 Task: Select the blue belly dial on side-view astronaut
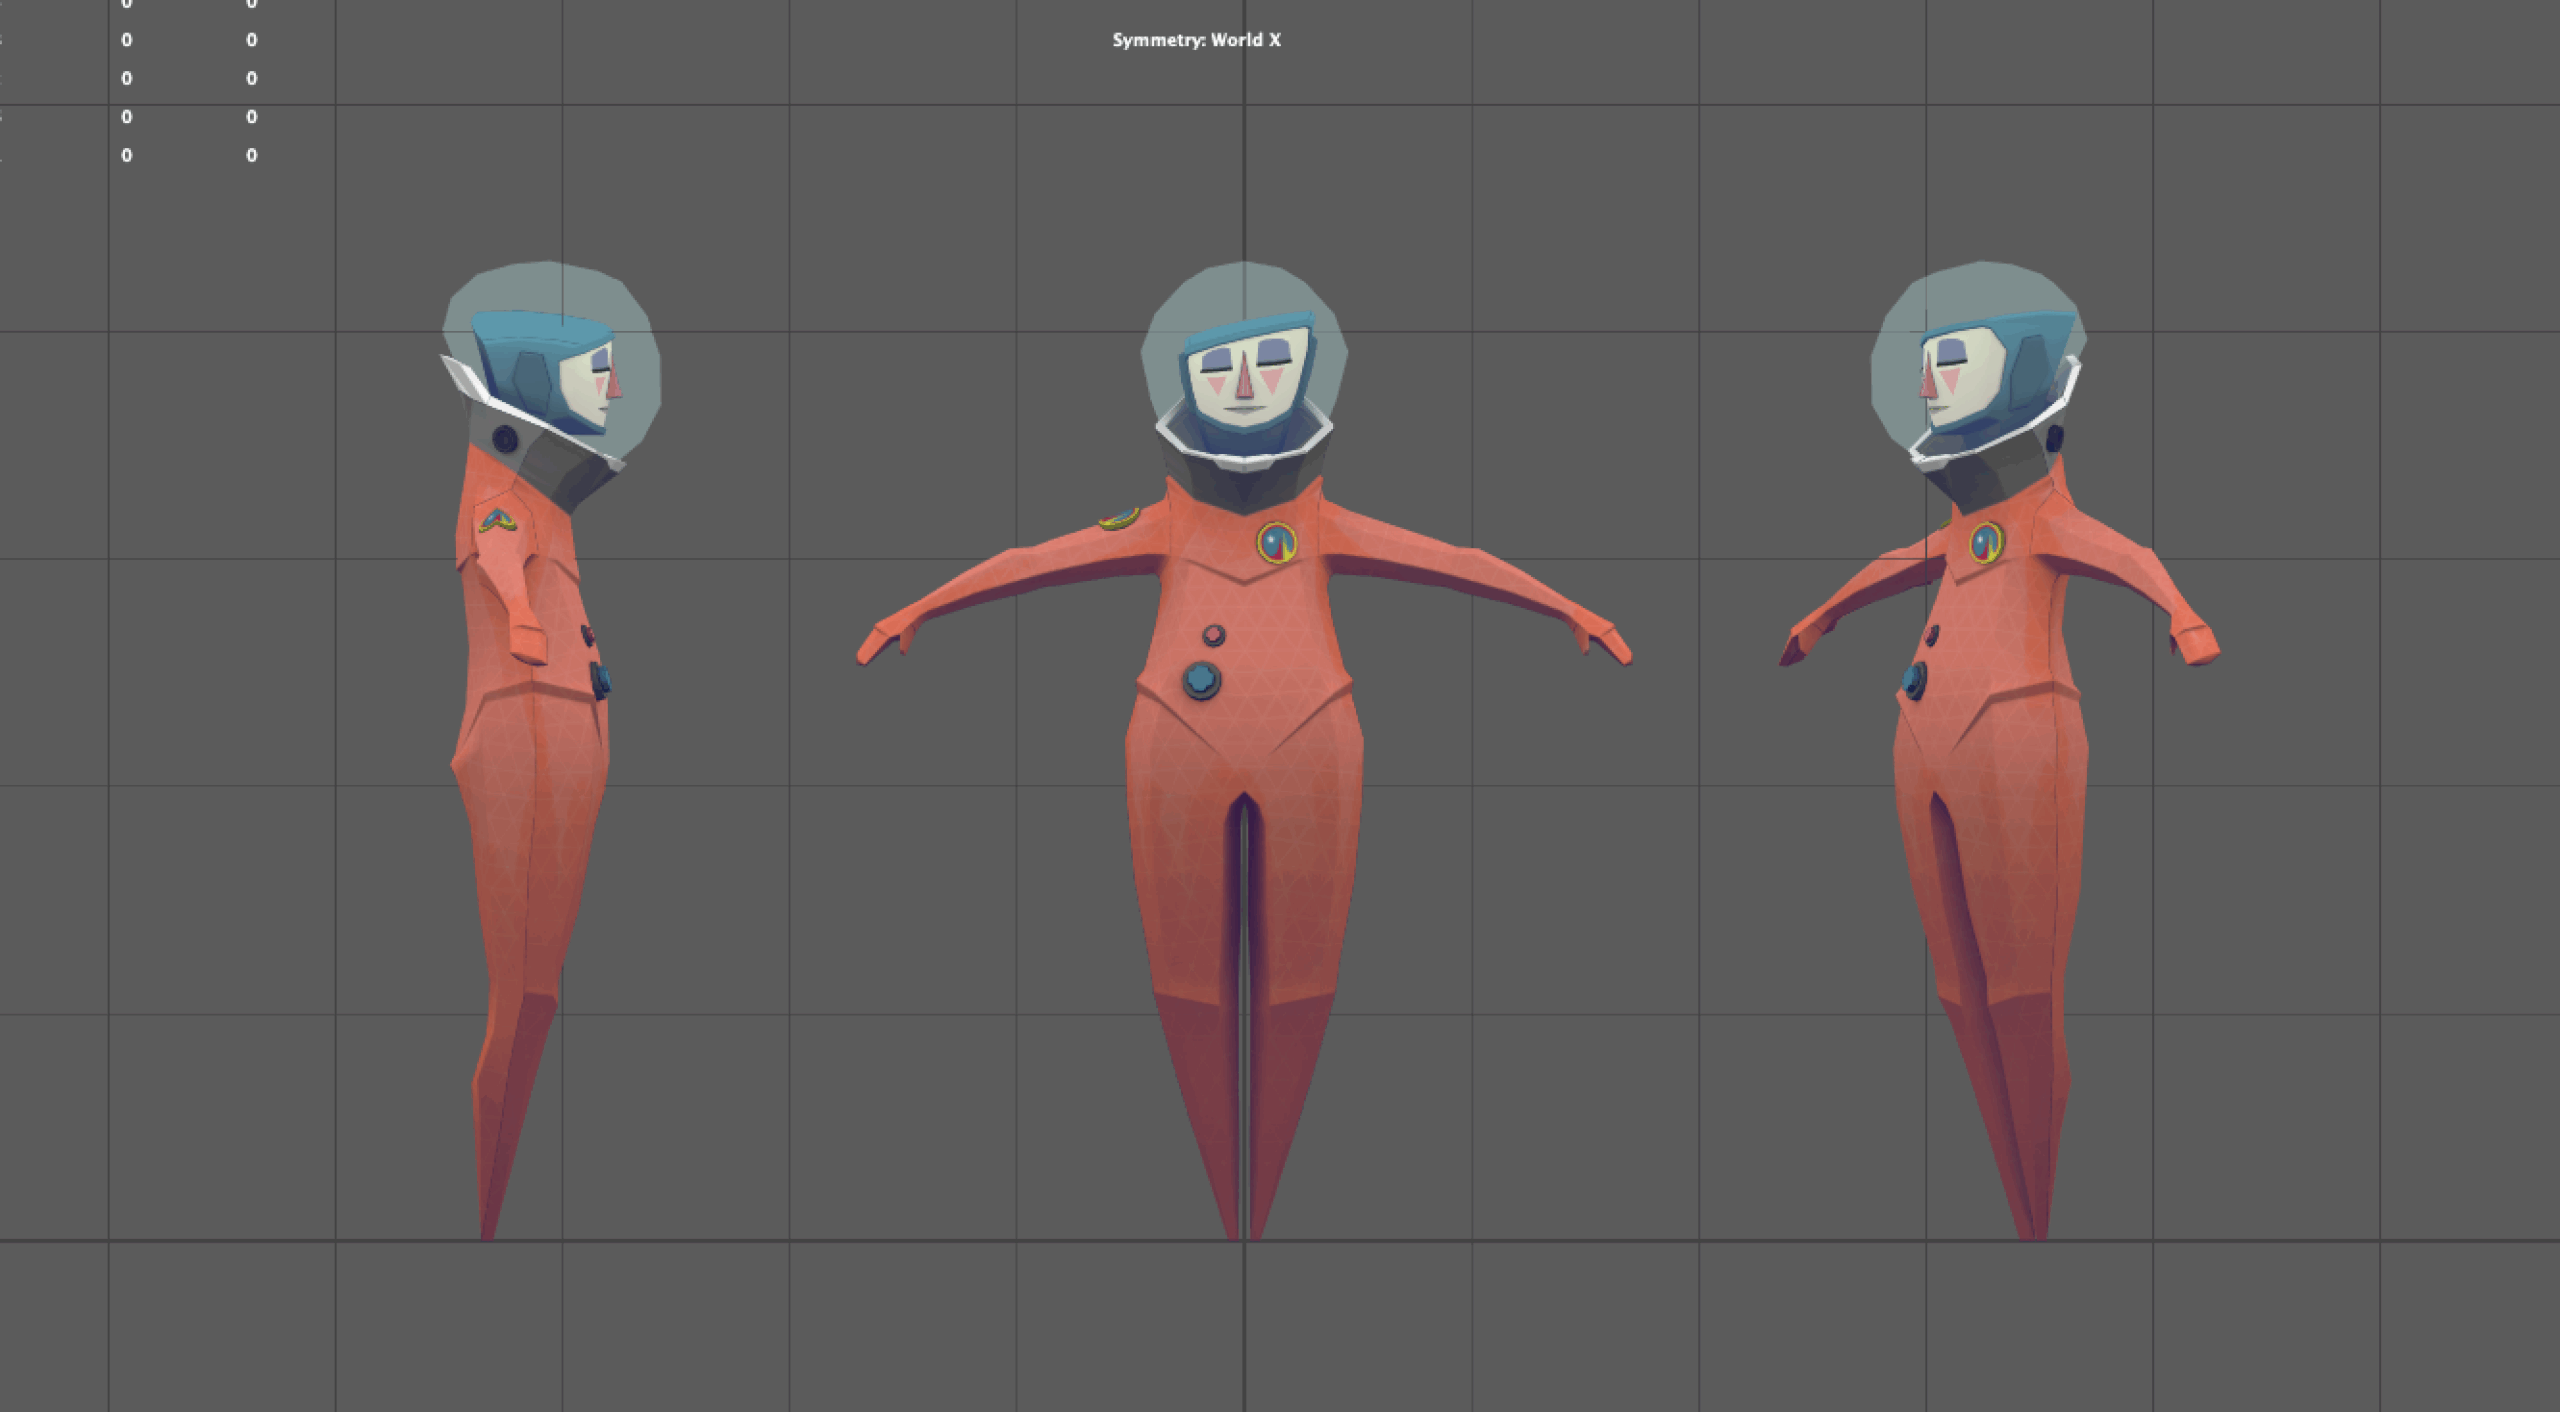tap(600, 680)
